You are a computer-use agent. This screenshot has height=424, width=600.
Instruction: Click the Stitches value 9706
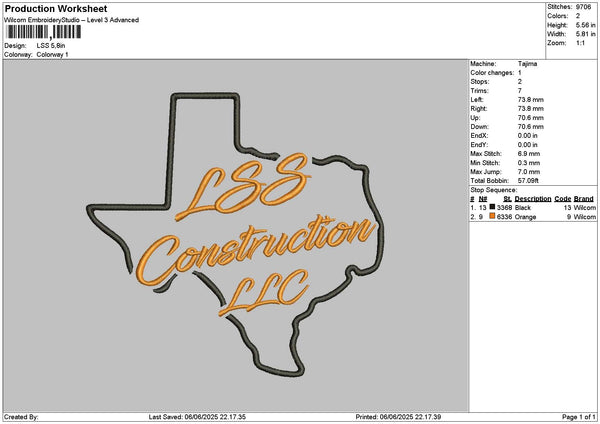(584, 7)
